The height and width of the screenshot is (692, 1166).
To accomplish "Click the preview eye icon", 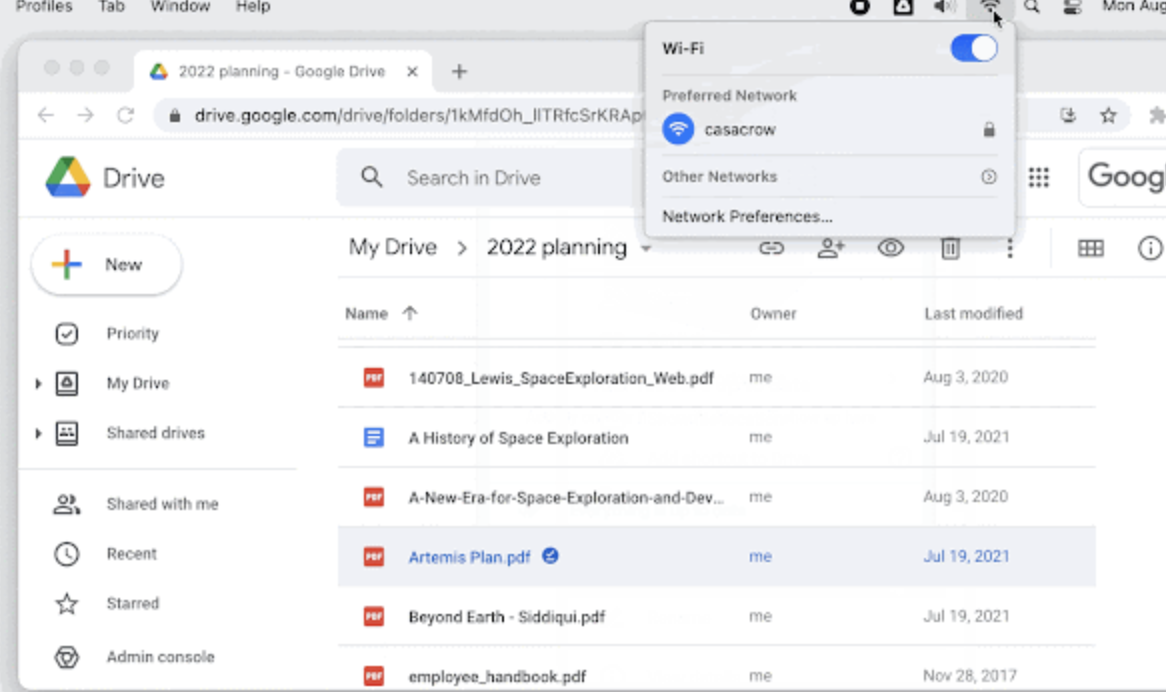I will click(890, 248).
